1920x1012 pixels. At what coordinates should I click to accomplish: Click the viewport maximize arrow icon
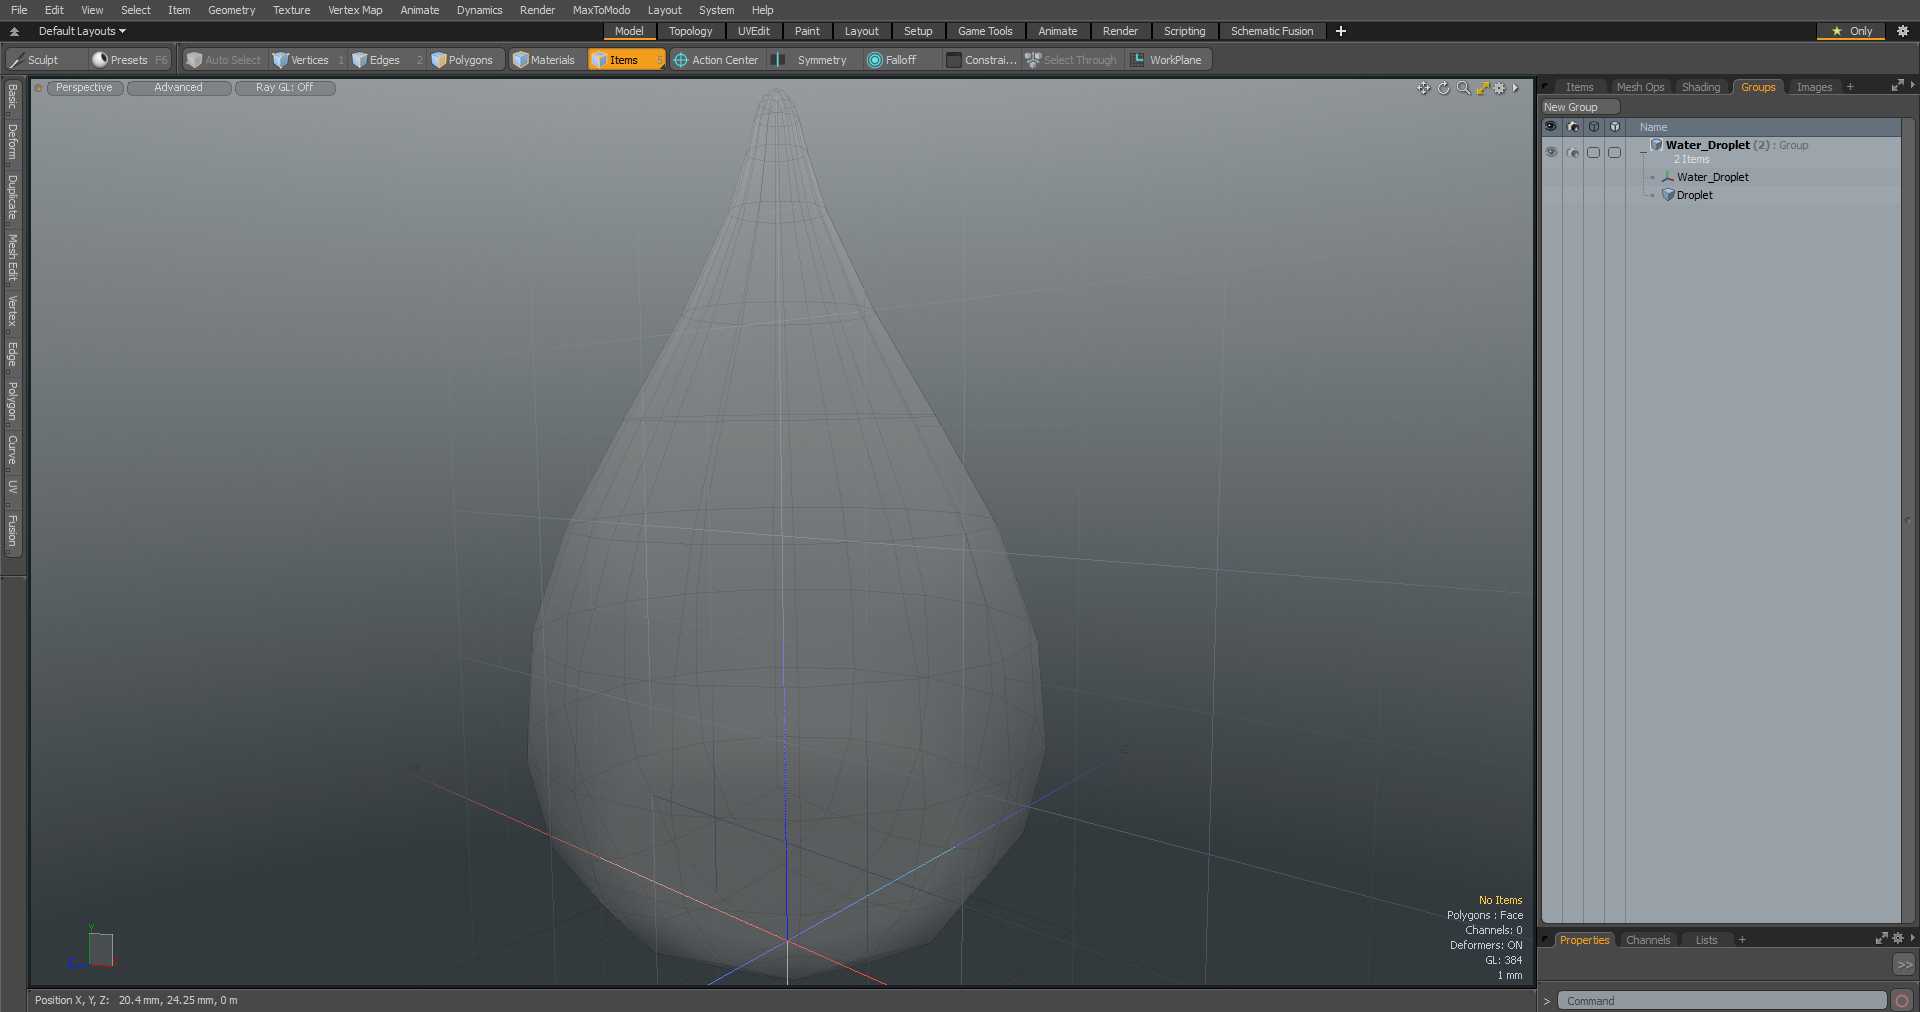pyautogui.click(x=1483, y=88)
